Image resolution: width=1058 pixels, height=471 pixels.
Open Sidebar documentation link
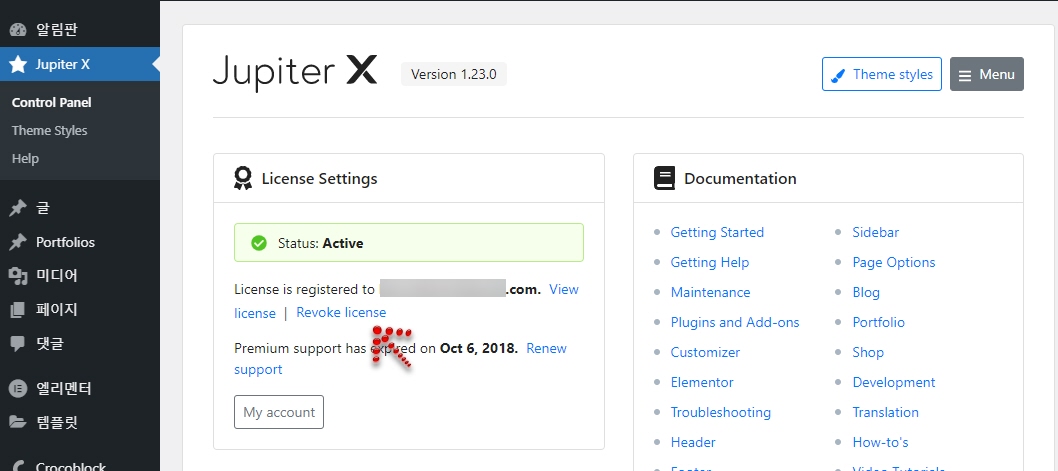[876, 232]
